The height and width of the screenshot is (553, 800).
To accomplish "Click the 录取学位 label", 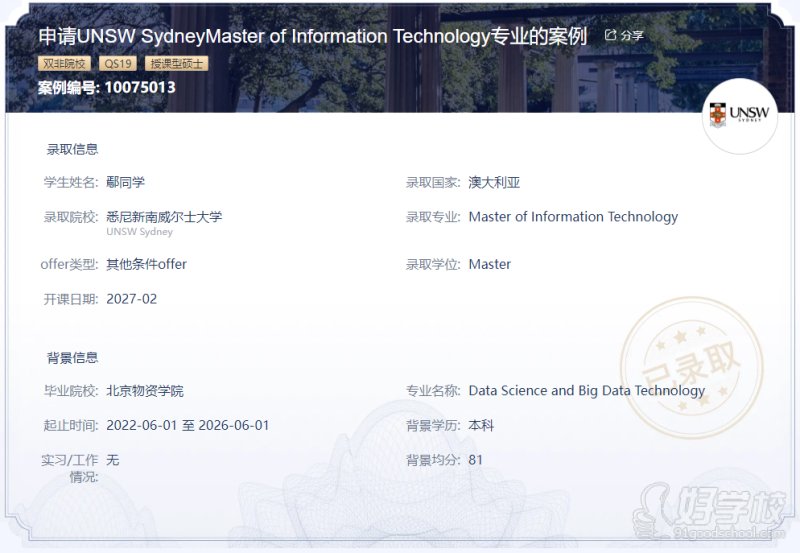I will 433,264.
